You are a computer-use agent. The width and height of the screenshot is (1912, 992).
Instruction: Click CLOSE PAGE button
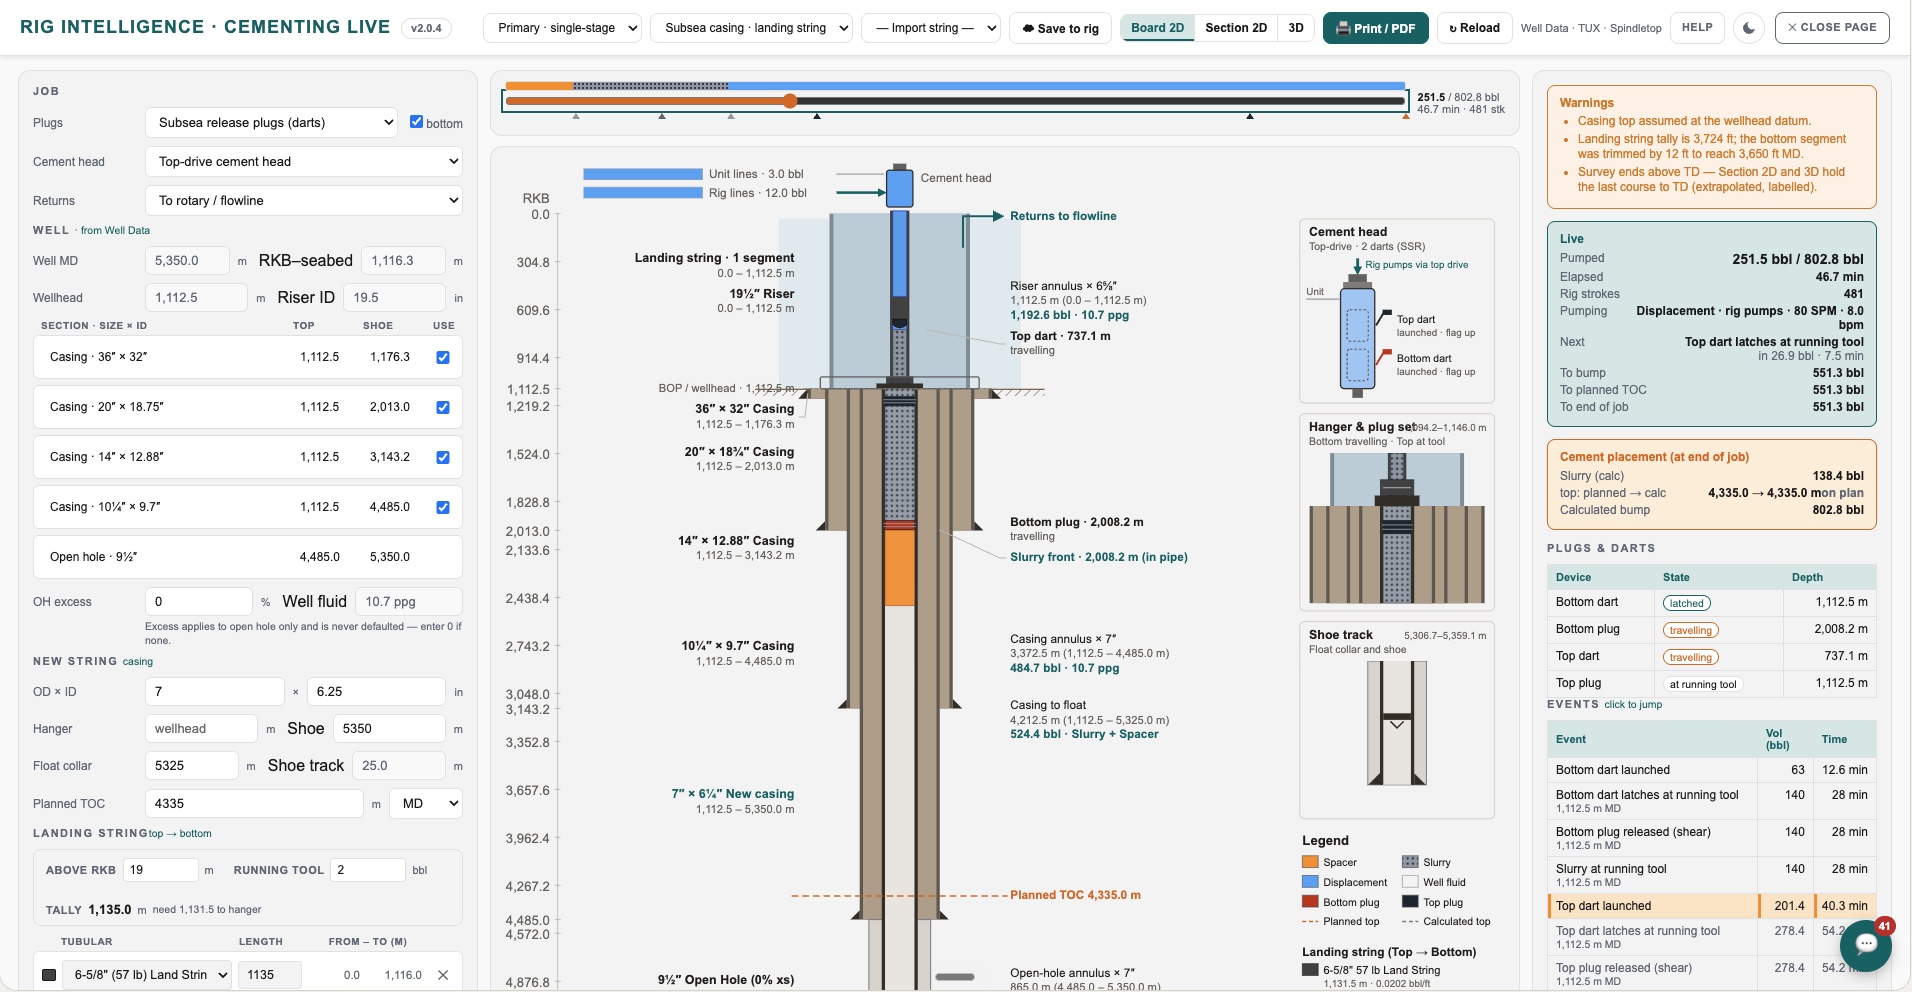[x=1832, y=28]
